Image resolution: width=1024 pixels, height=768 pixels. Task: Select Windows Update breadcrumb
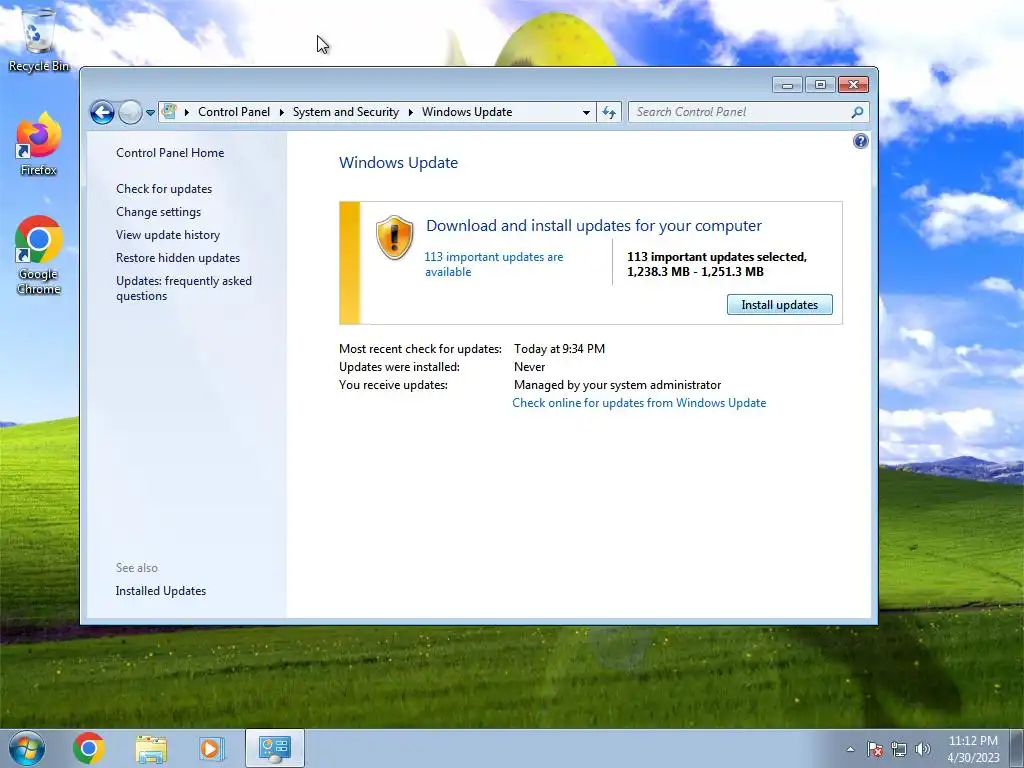467,112
